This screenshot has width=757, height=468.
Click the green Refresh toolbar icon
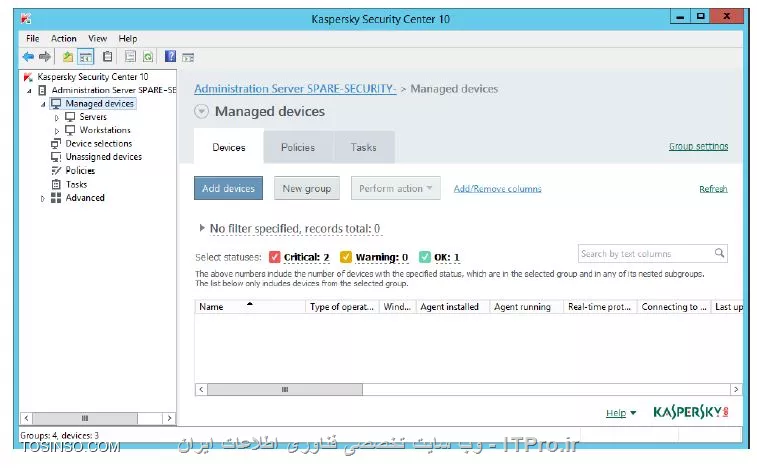point(148,57)
